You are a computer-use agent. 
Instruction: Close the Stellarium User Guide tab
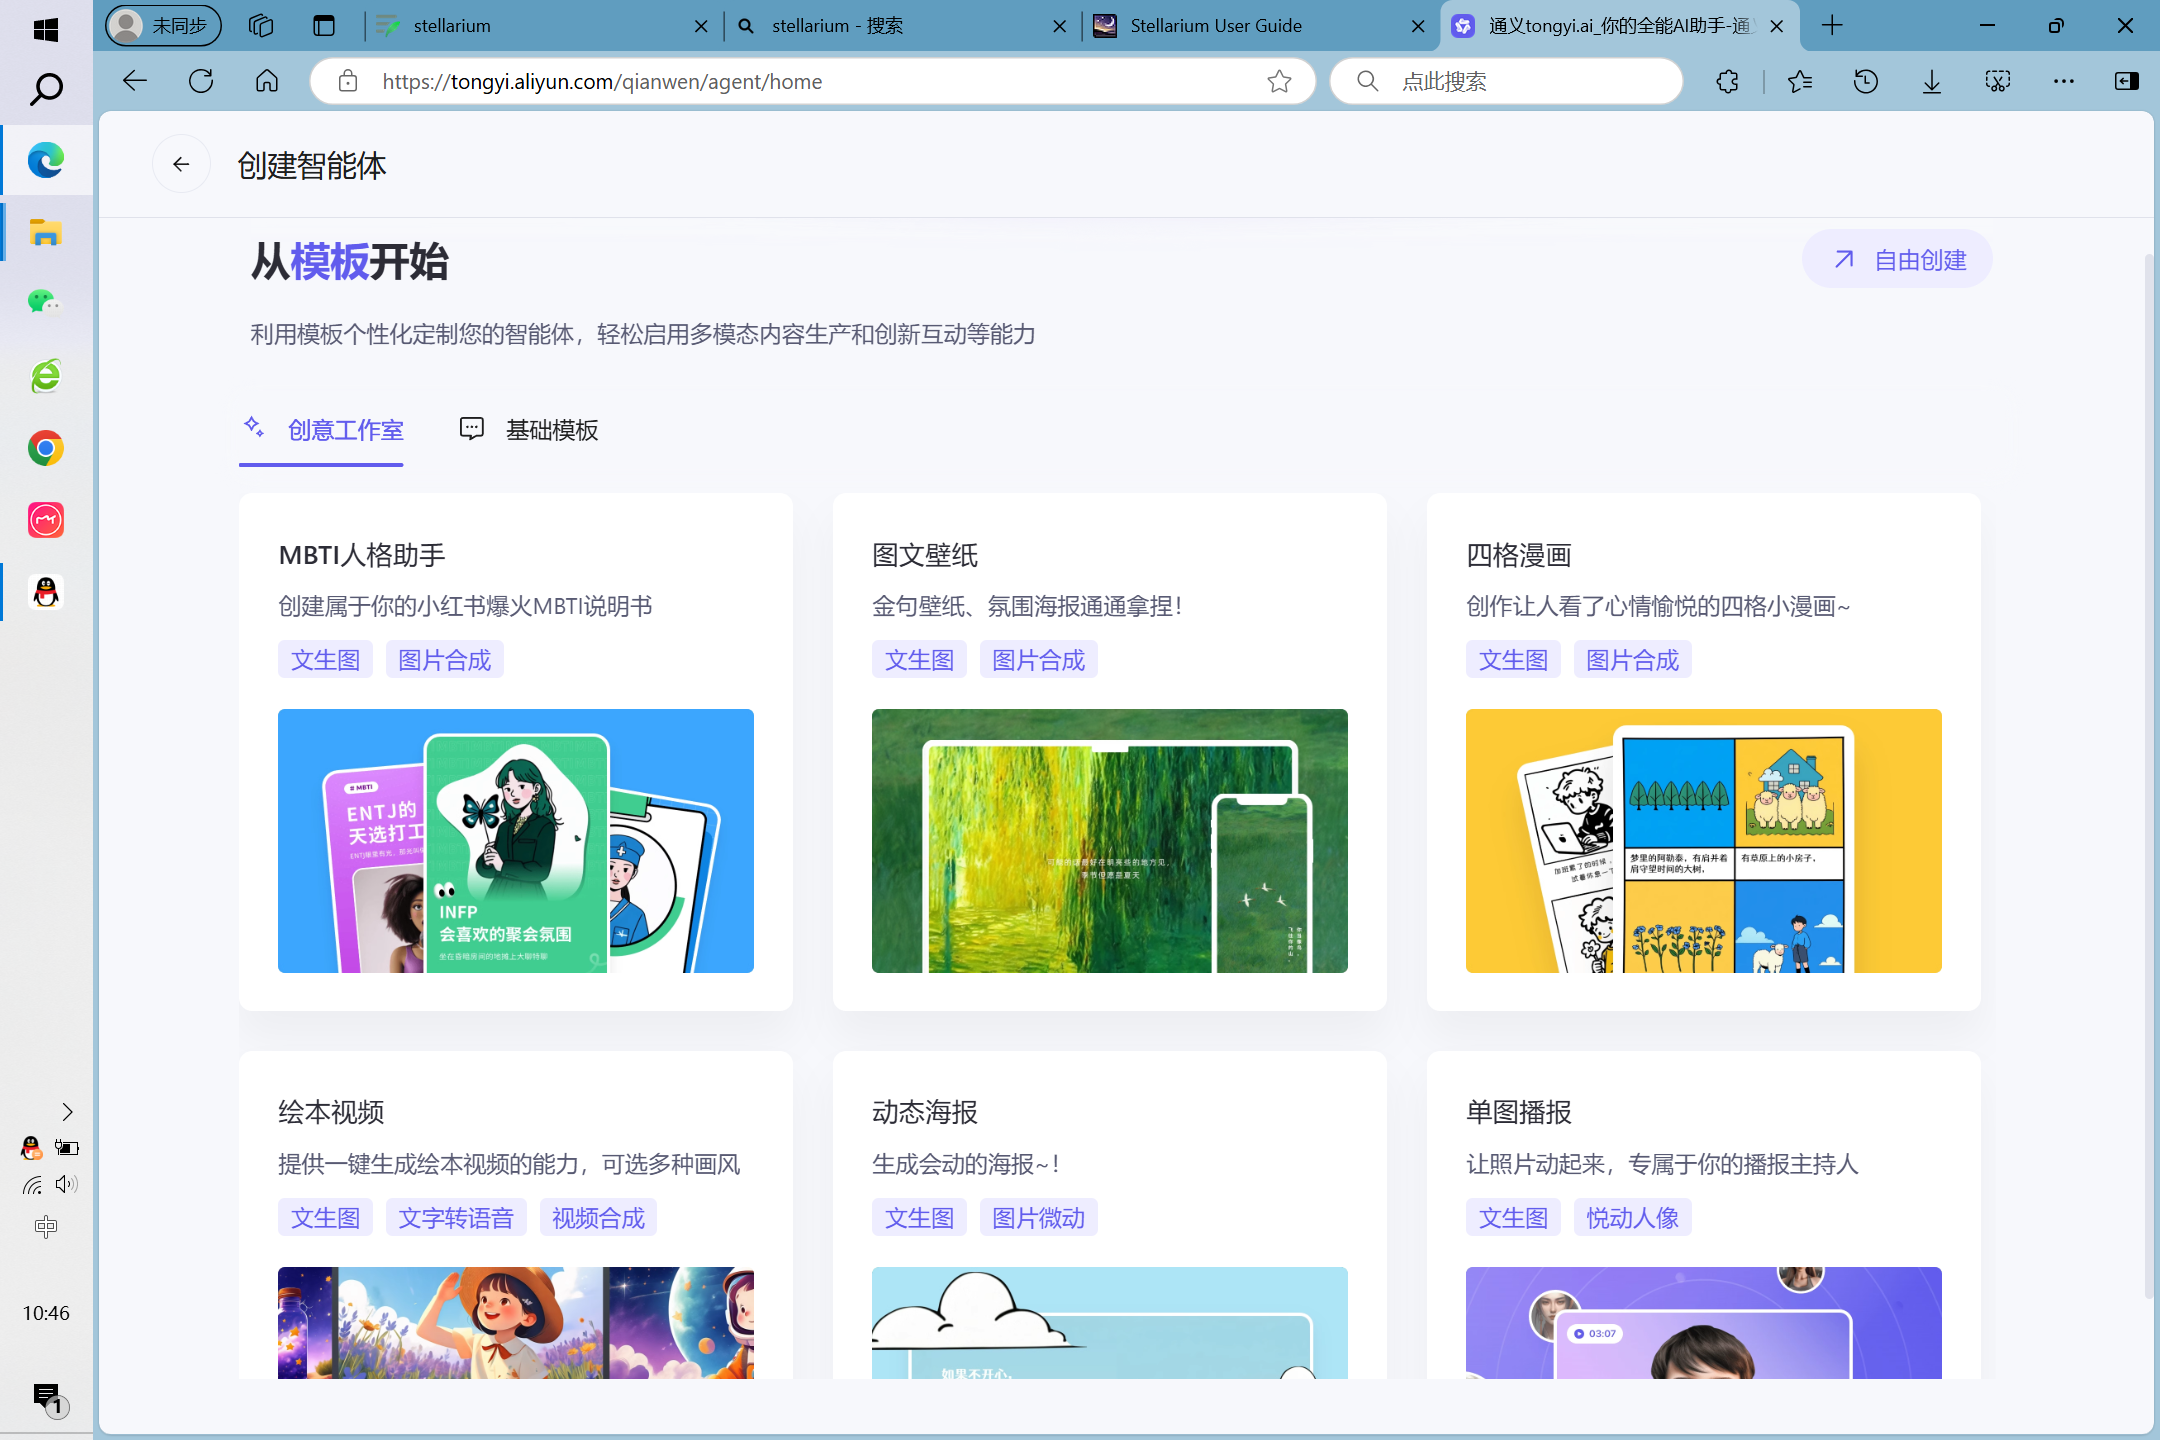tap(1418, 26)
